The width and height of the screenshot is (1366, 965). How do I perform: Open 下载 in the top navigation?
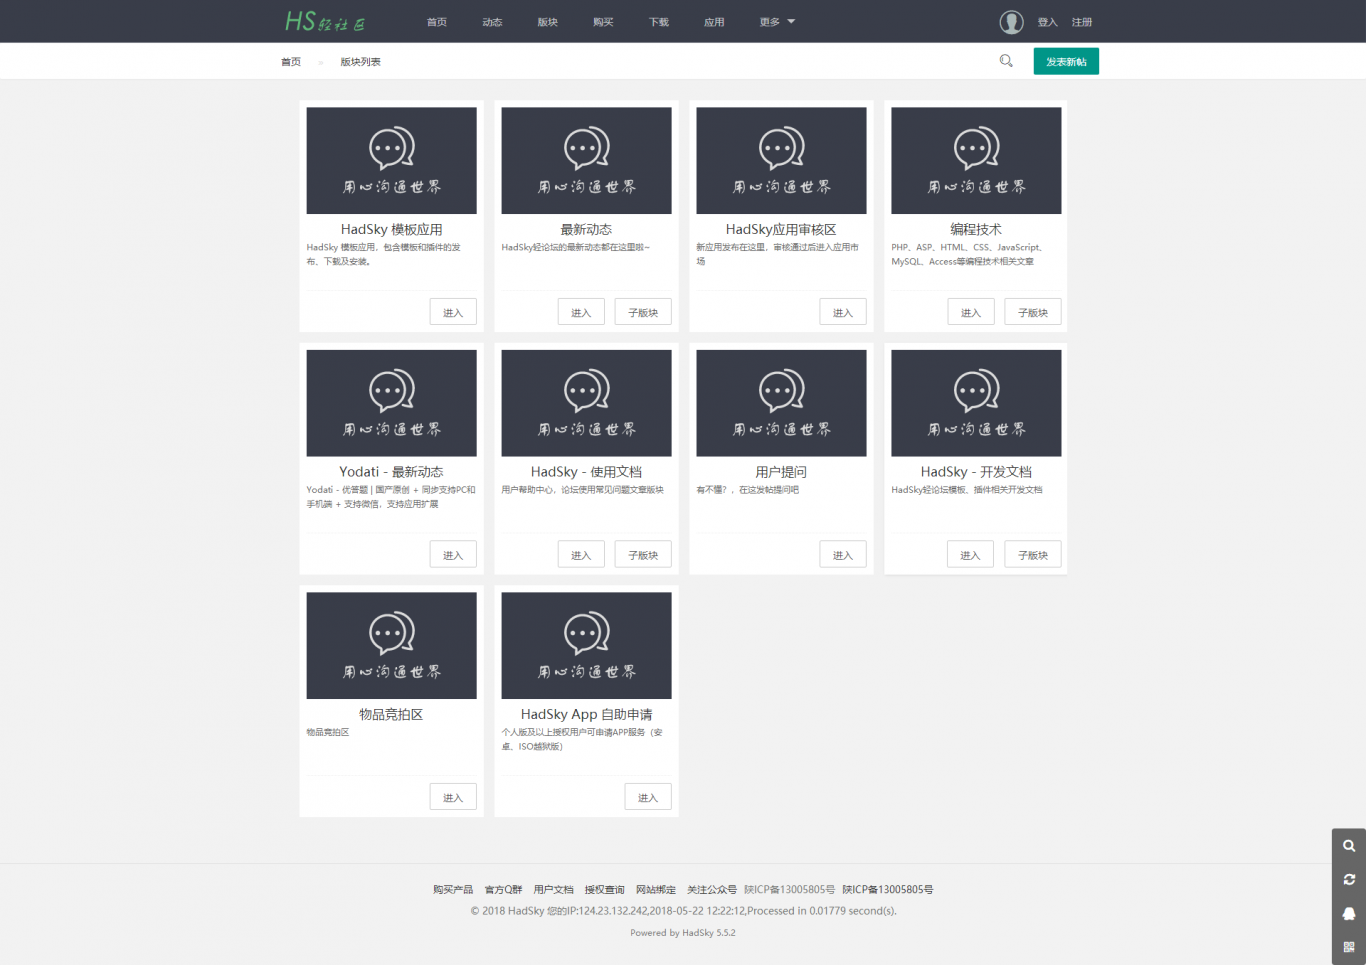[659, 22]
